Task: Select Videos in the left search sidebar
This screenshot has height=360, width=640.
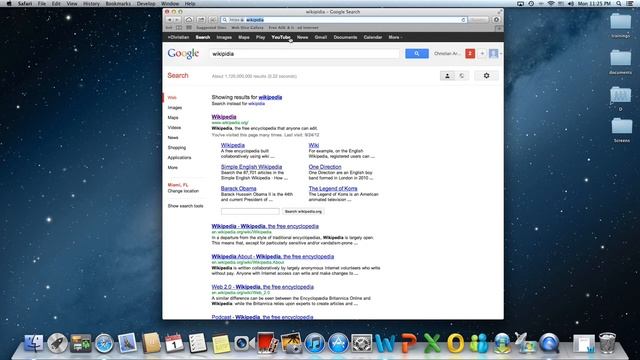Action: pyautogui.click(x=174, y=128)
